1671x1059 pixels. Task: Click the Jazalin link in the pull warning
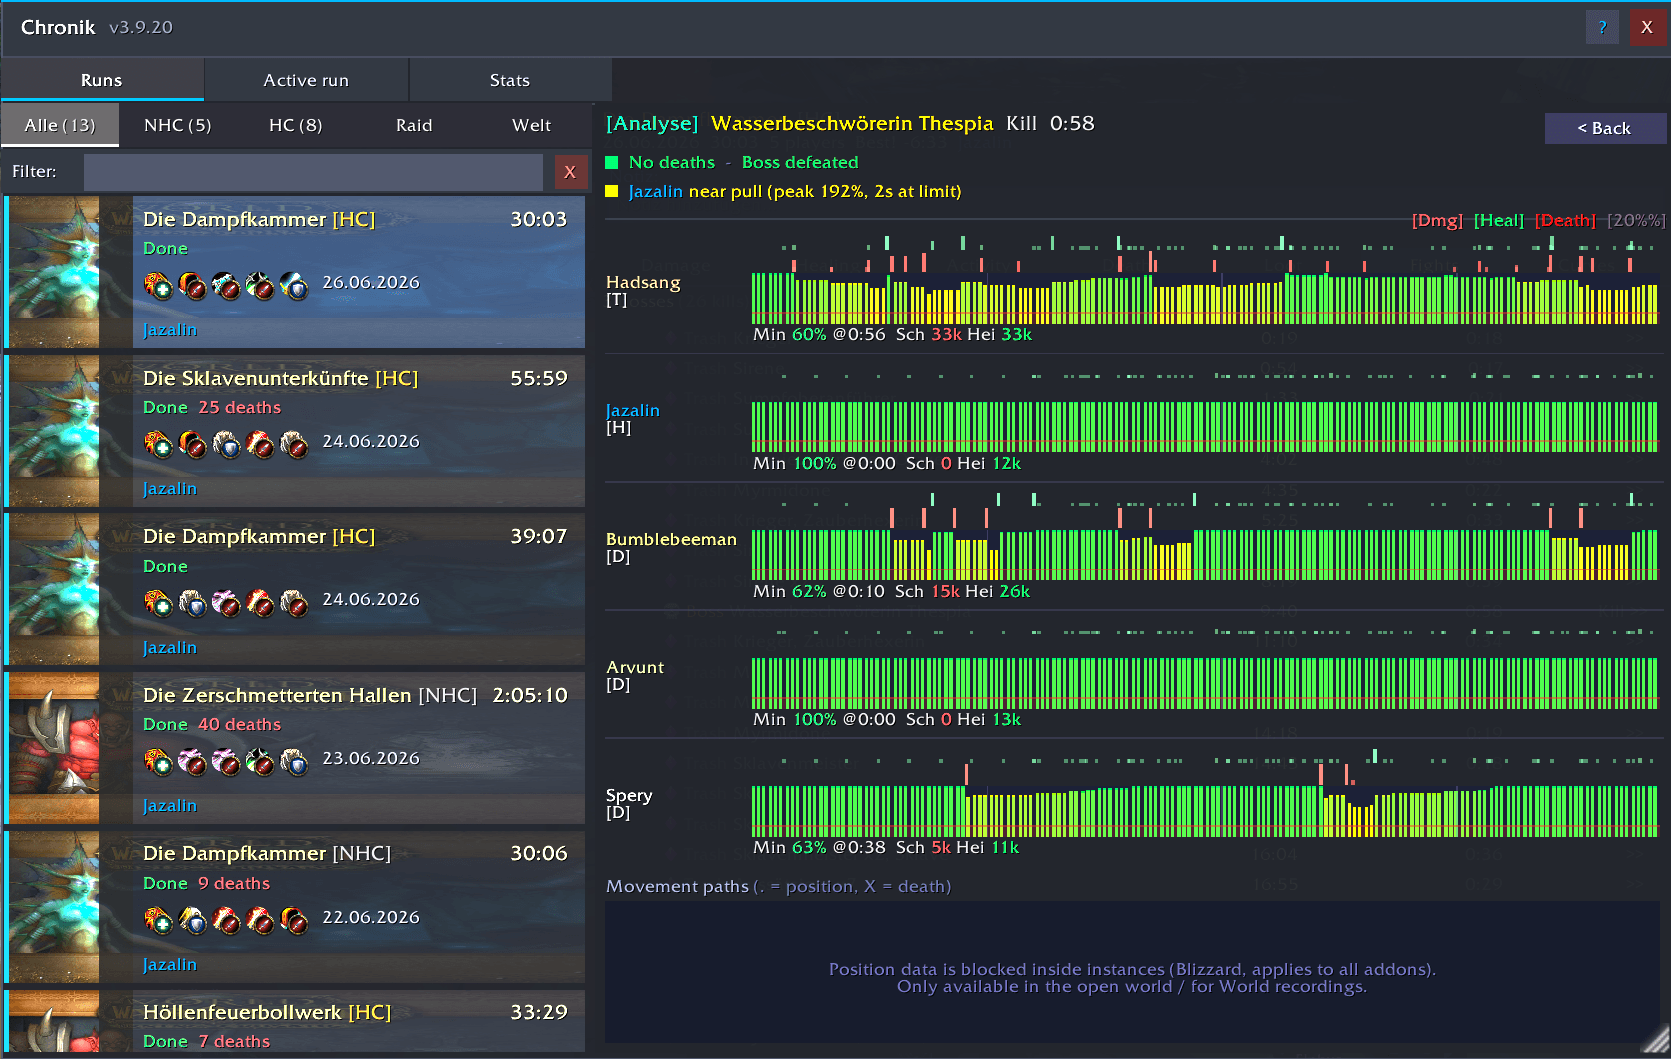point(655,191)
